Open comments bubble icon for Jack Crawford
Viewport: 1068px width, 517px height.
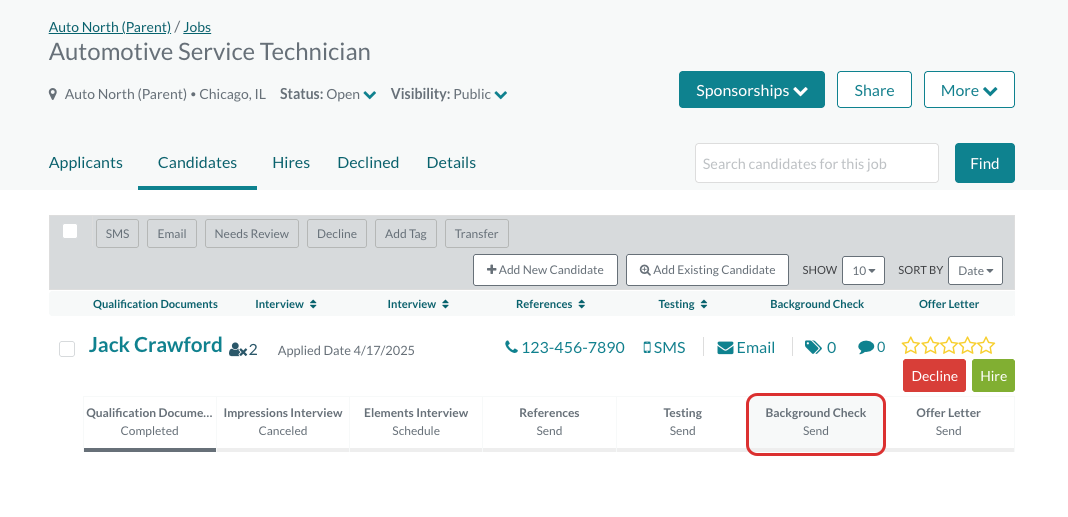866,347
